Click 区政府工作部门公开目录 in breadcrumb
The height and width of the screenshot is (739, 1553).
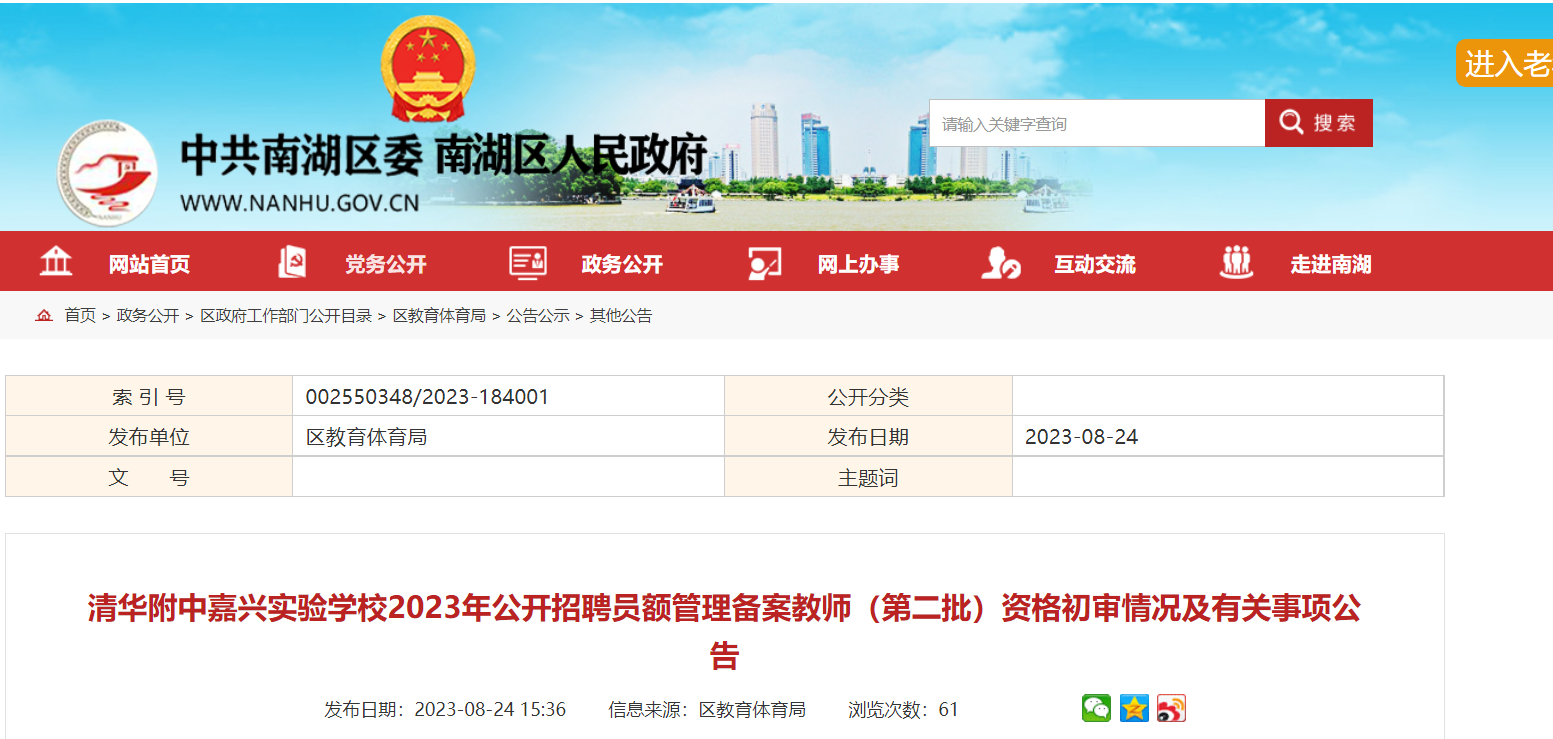(x=286, y=316)
